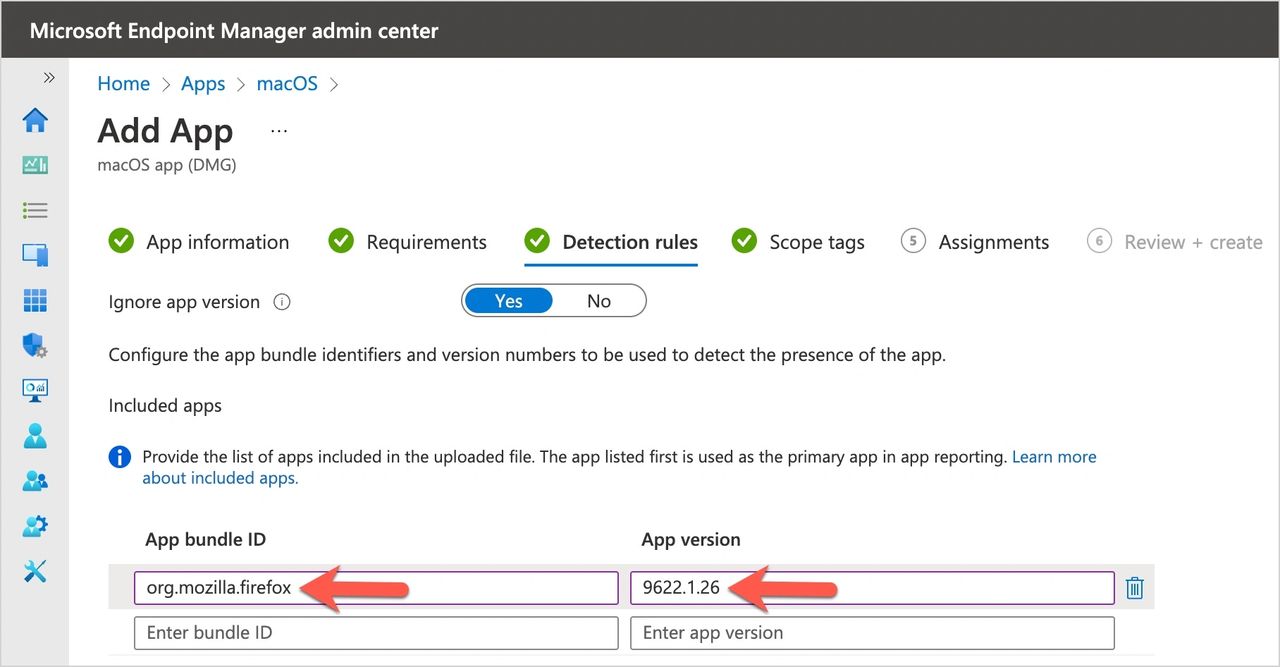The image size is (1280, 667).
Task: Set Ignore app version to Yes
Action: click(508, 301)
